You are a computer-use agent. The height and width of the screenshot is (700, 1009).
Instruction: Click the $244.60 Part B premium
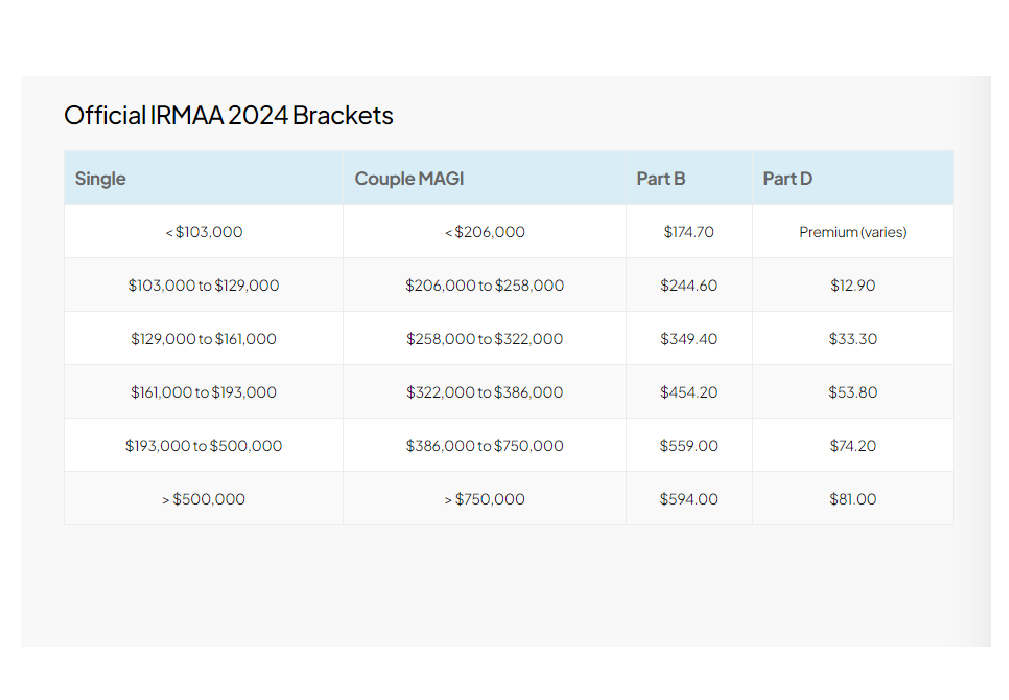point(689,286)
